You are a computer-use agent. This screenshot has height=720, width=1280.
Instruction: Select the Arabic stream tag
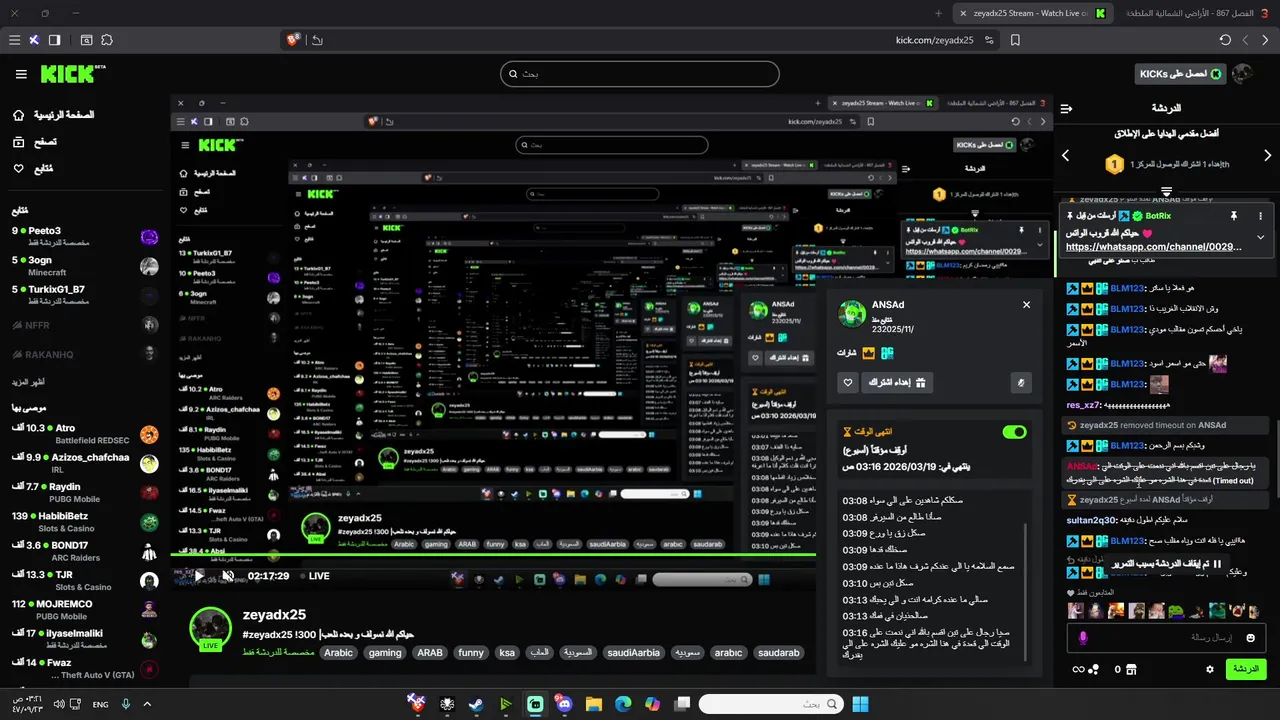point(338,653)
